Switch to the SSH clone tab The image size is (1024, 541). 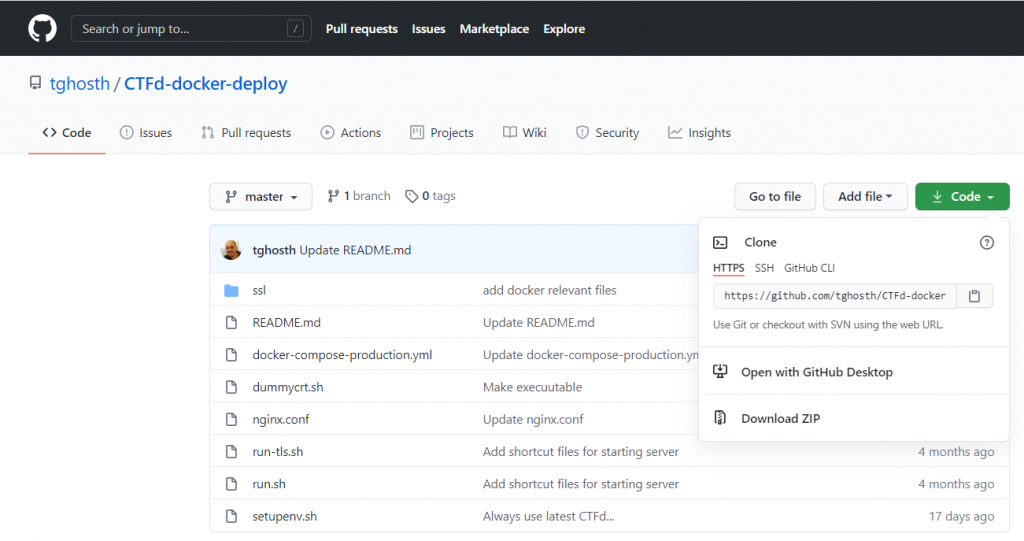click(x=764, y=268)
